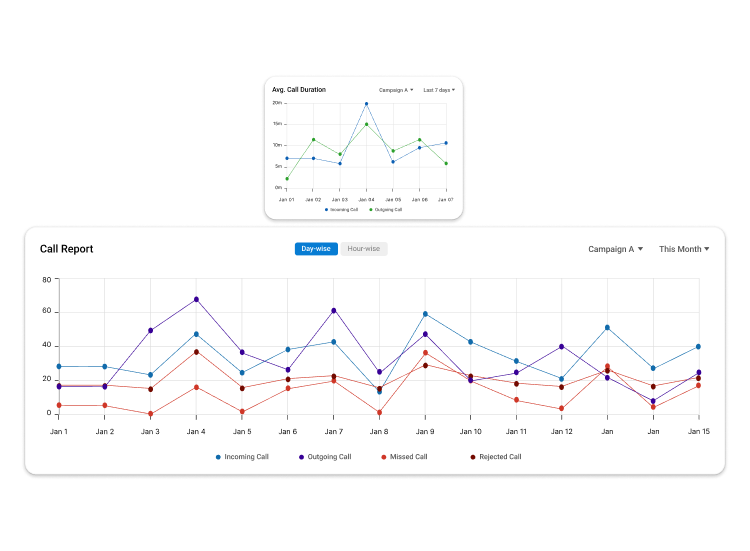Click Incoming Call point on Jan 15
This screenshot has height=551, width=750.
coord(698,347)
